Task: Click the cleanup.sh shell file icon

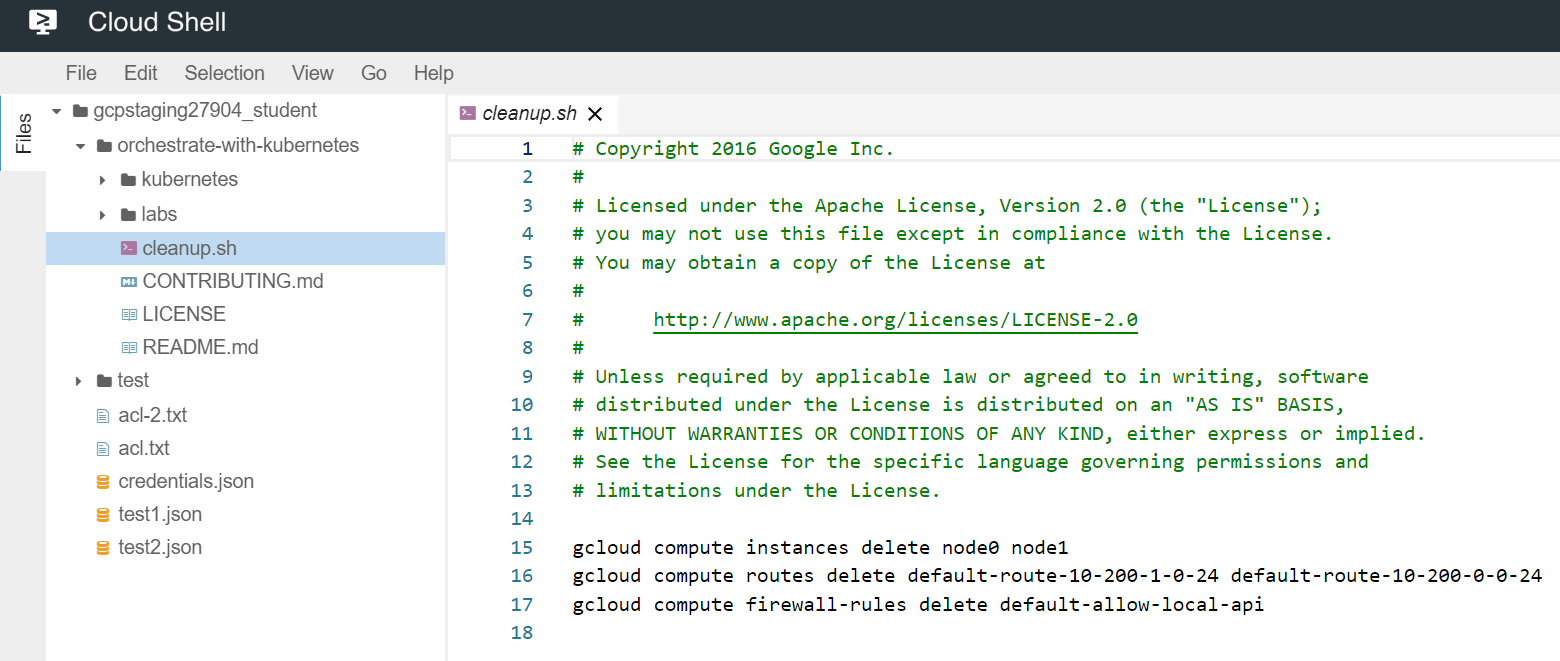Action: [x=128, y=248]
